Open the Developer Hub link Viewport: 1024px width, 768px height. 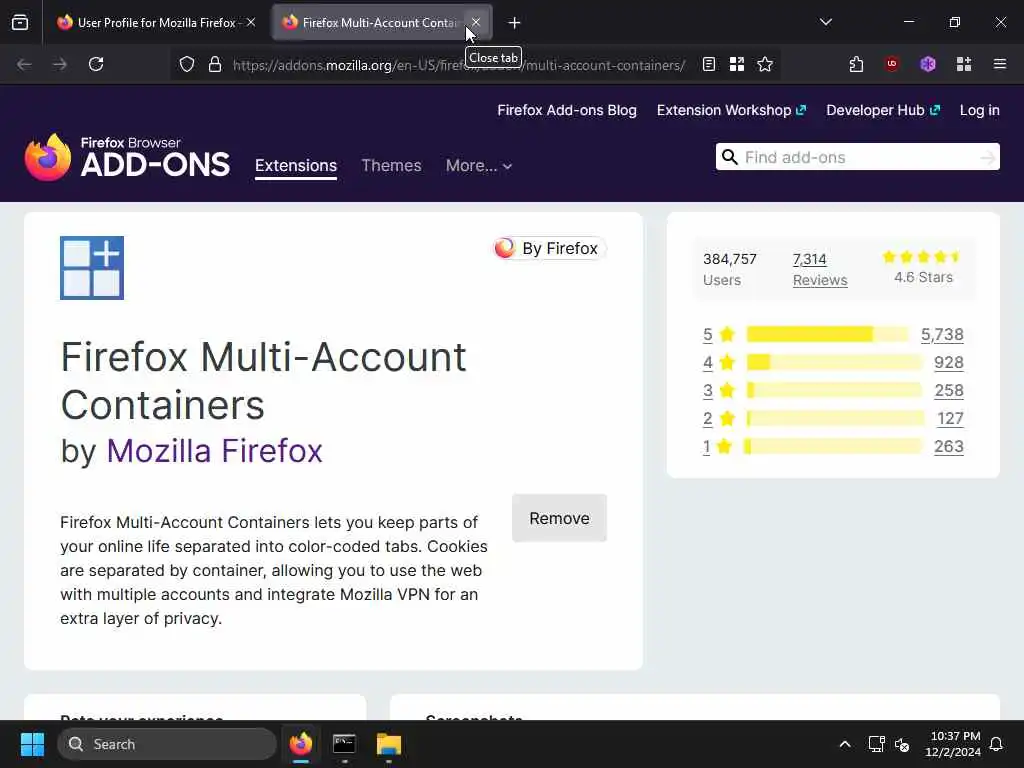coord(883,110)
